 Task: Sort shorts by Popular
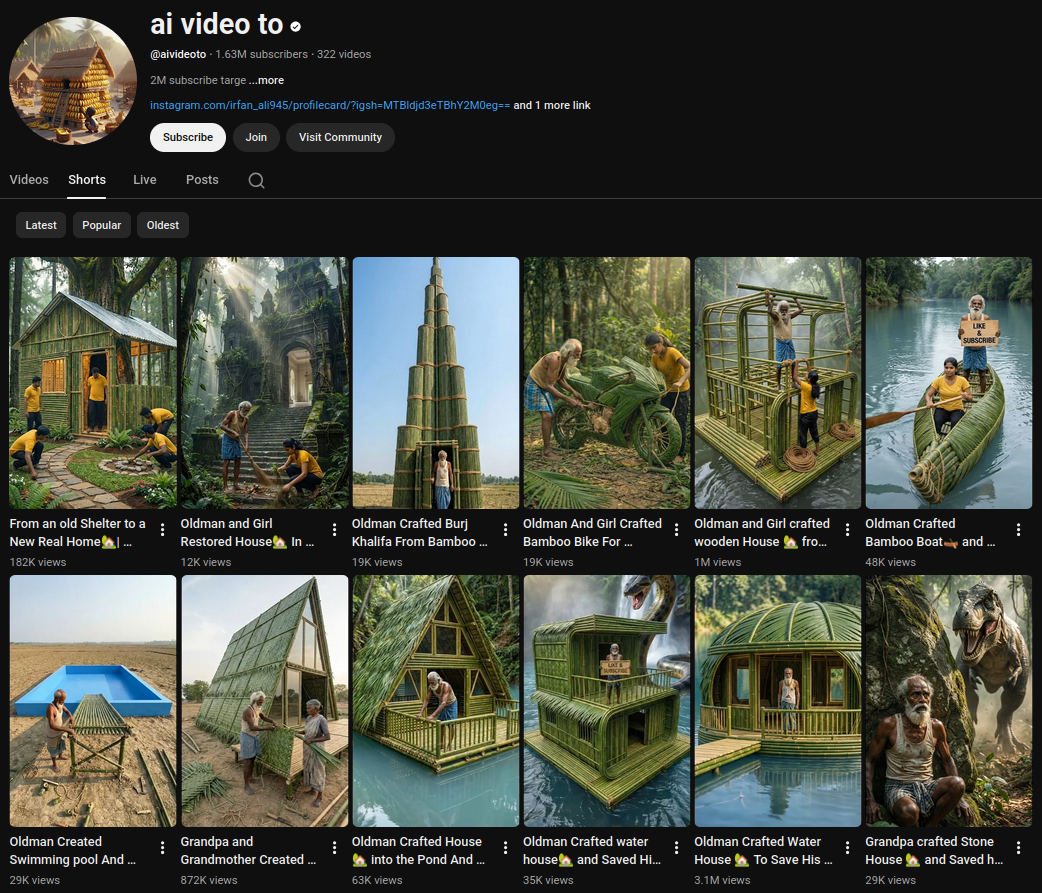point(102,225)
